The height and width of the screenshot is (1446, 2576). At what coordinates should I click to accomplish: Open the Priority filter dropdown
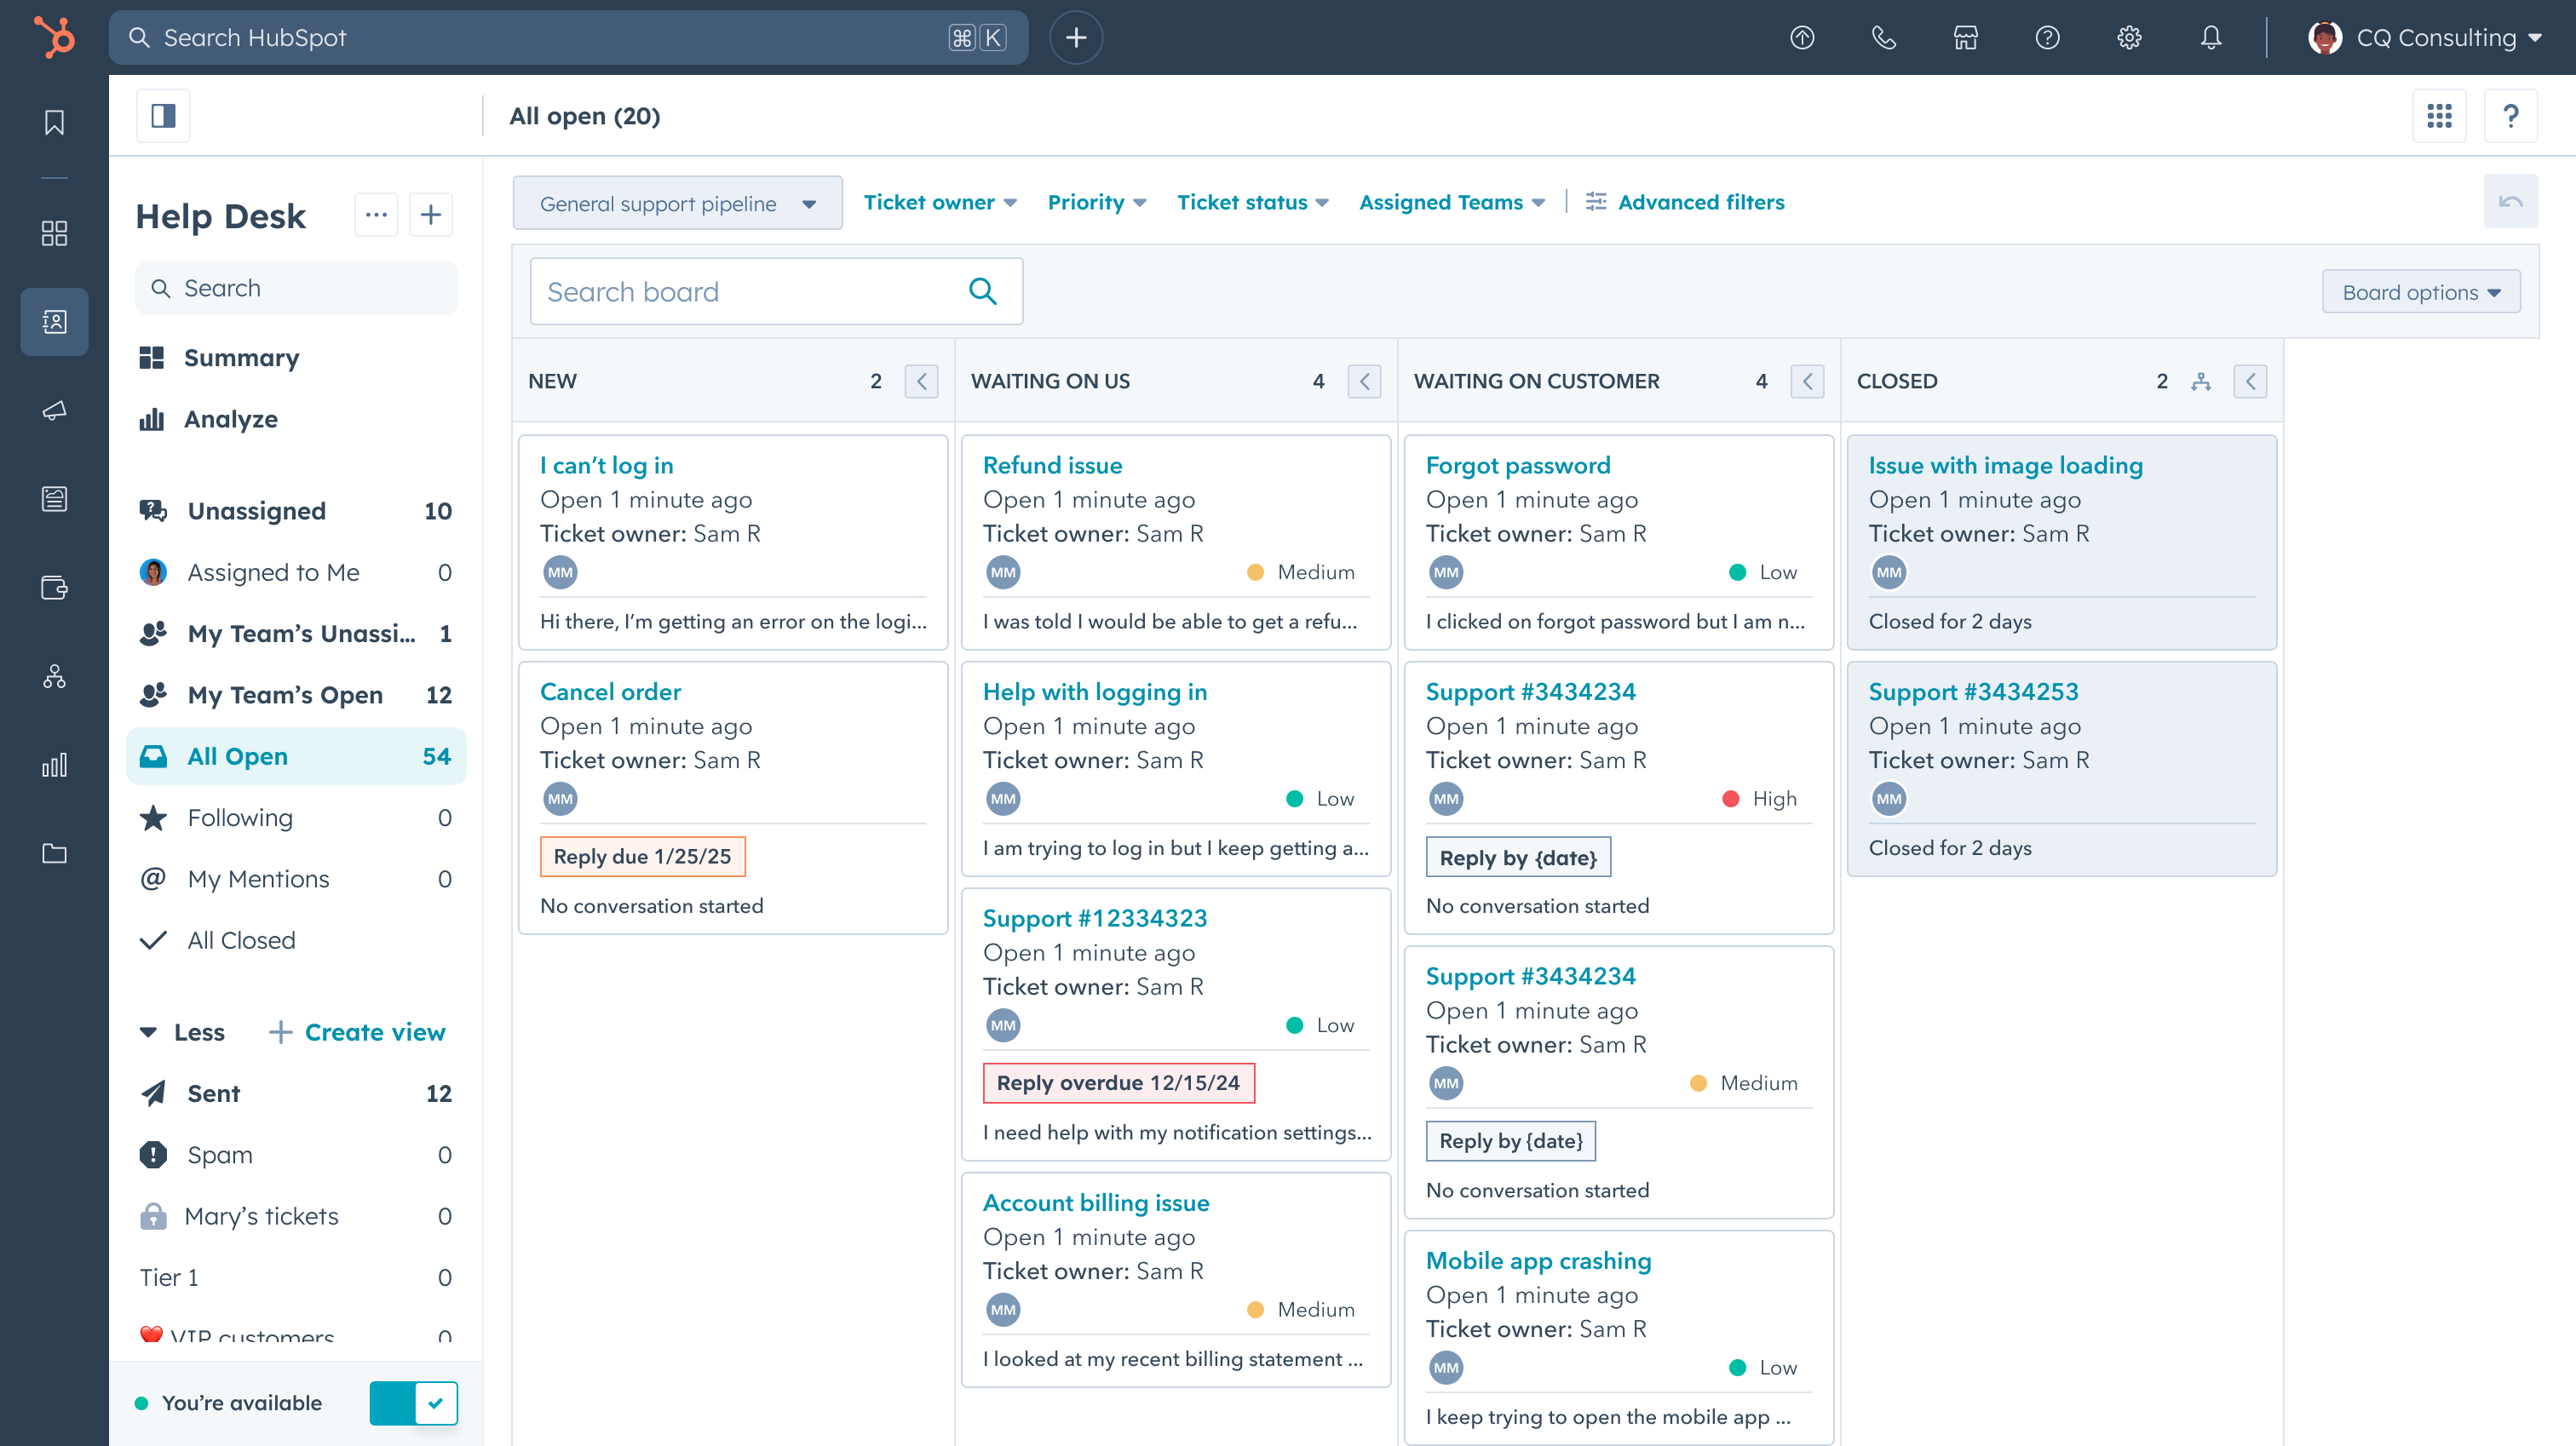pyautogui.click(x=1096, y=202)
